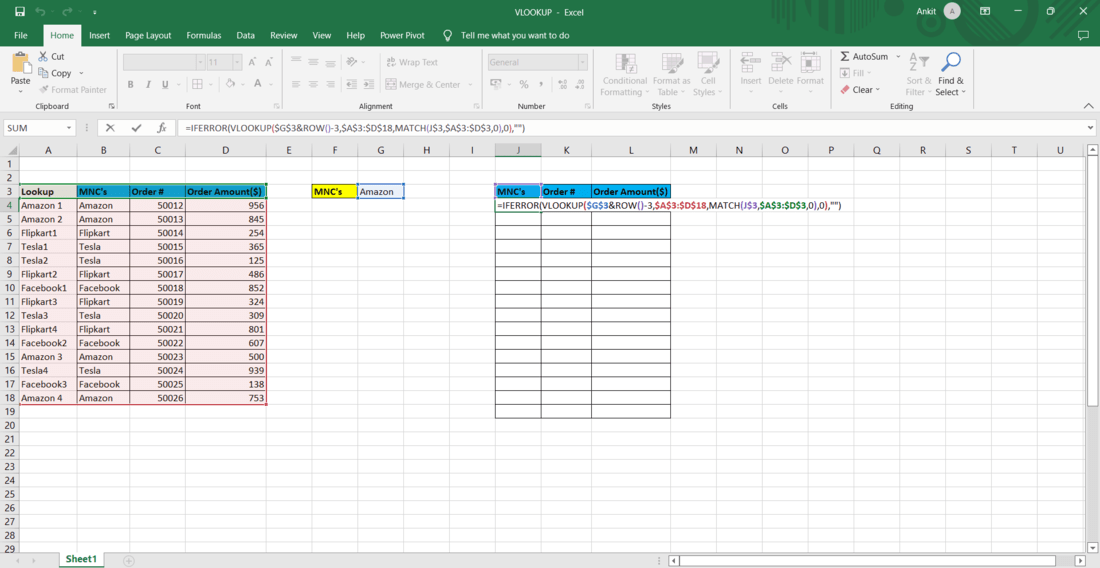Viewport: 1100px width, 568px height.
Task: Open Sort & Filter menu
Action: 918,74
